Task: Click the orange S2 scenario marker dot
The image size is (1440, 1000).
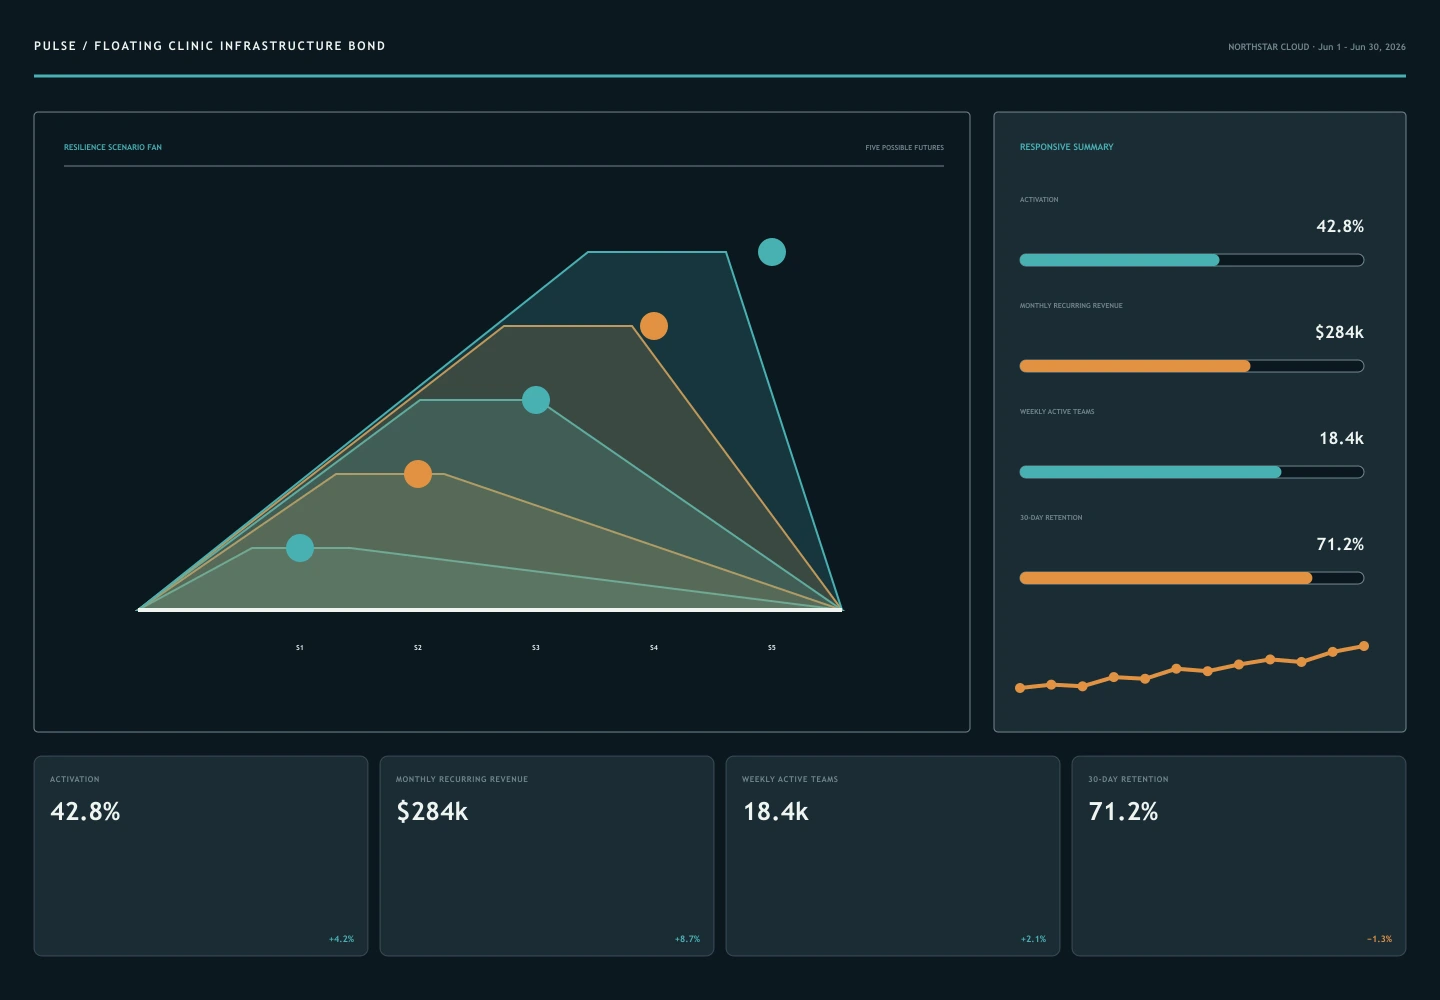Action: (x=418, y=474)
